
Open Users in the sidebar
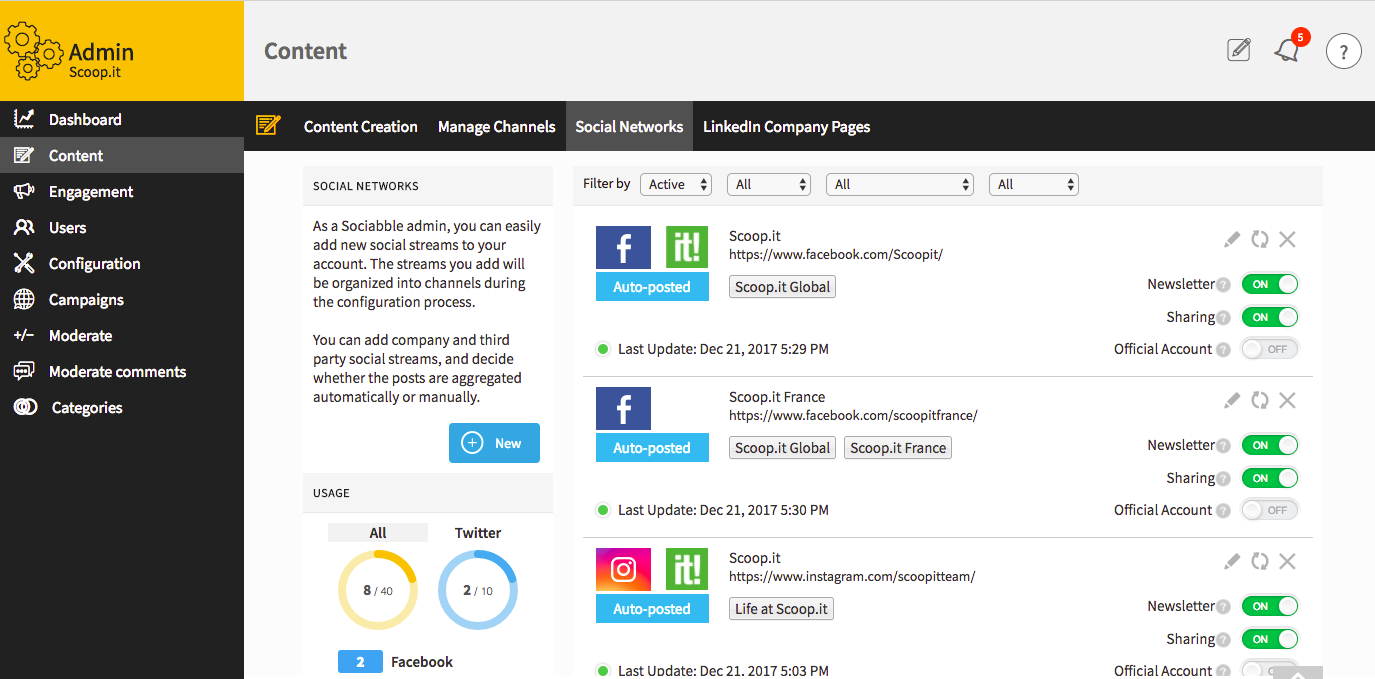[122, 227]
